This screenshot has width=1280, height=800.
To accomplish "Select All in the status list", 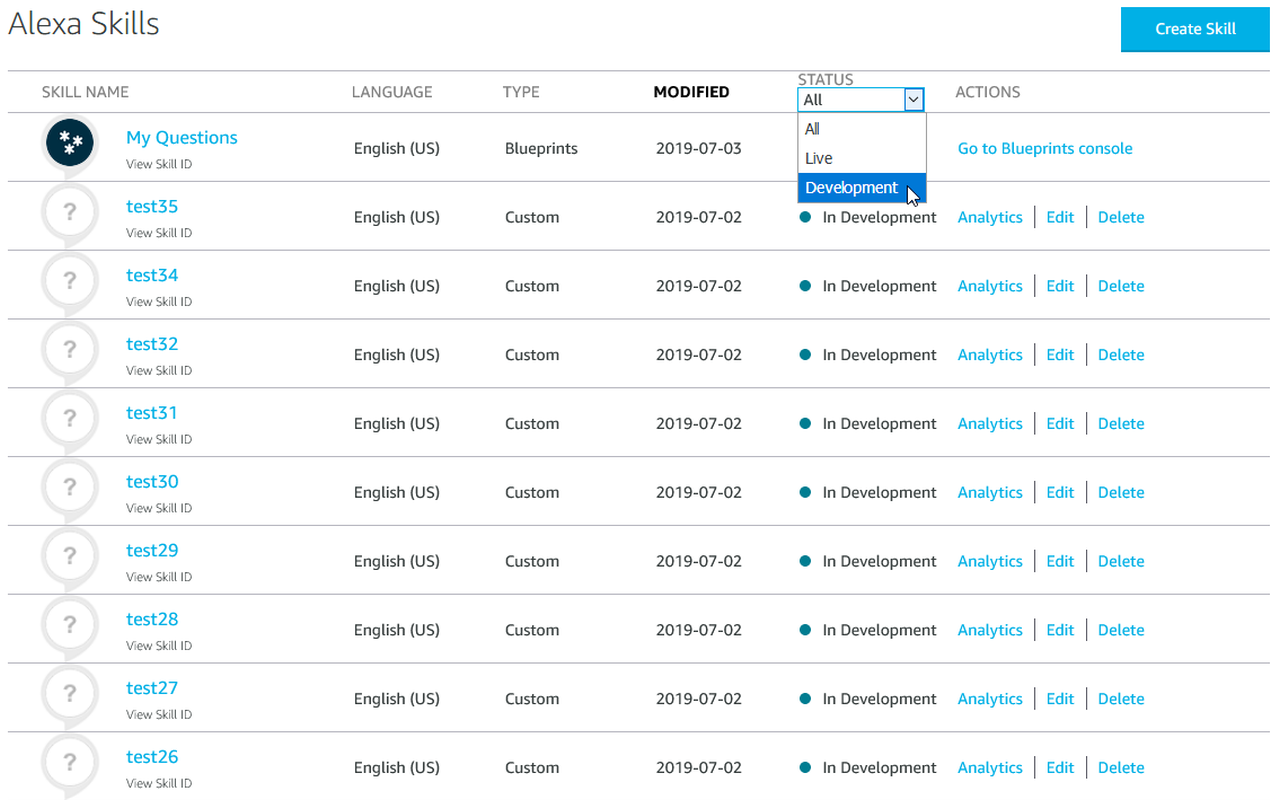I will pyautogui.click(x=862, y=129).
